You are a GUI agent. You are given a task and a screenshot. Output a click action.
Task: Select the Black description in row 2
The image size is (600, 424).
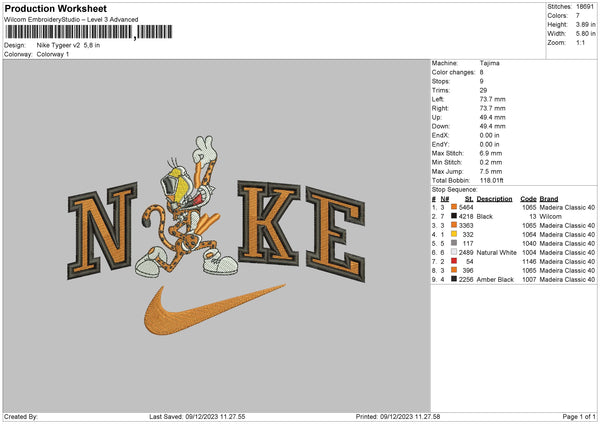(484, 217)
